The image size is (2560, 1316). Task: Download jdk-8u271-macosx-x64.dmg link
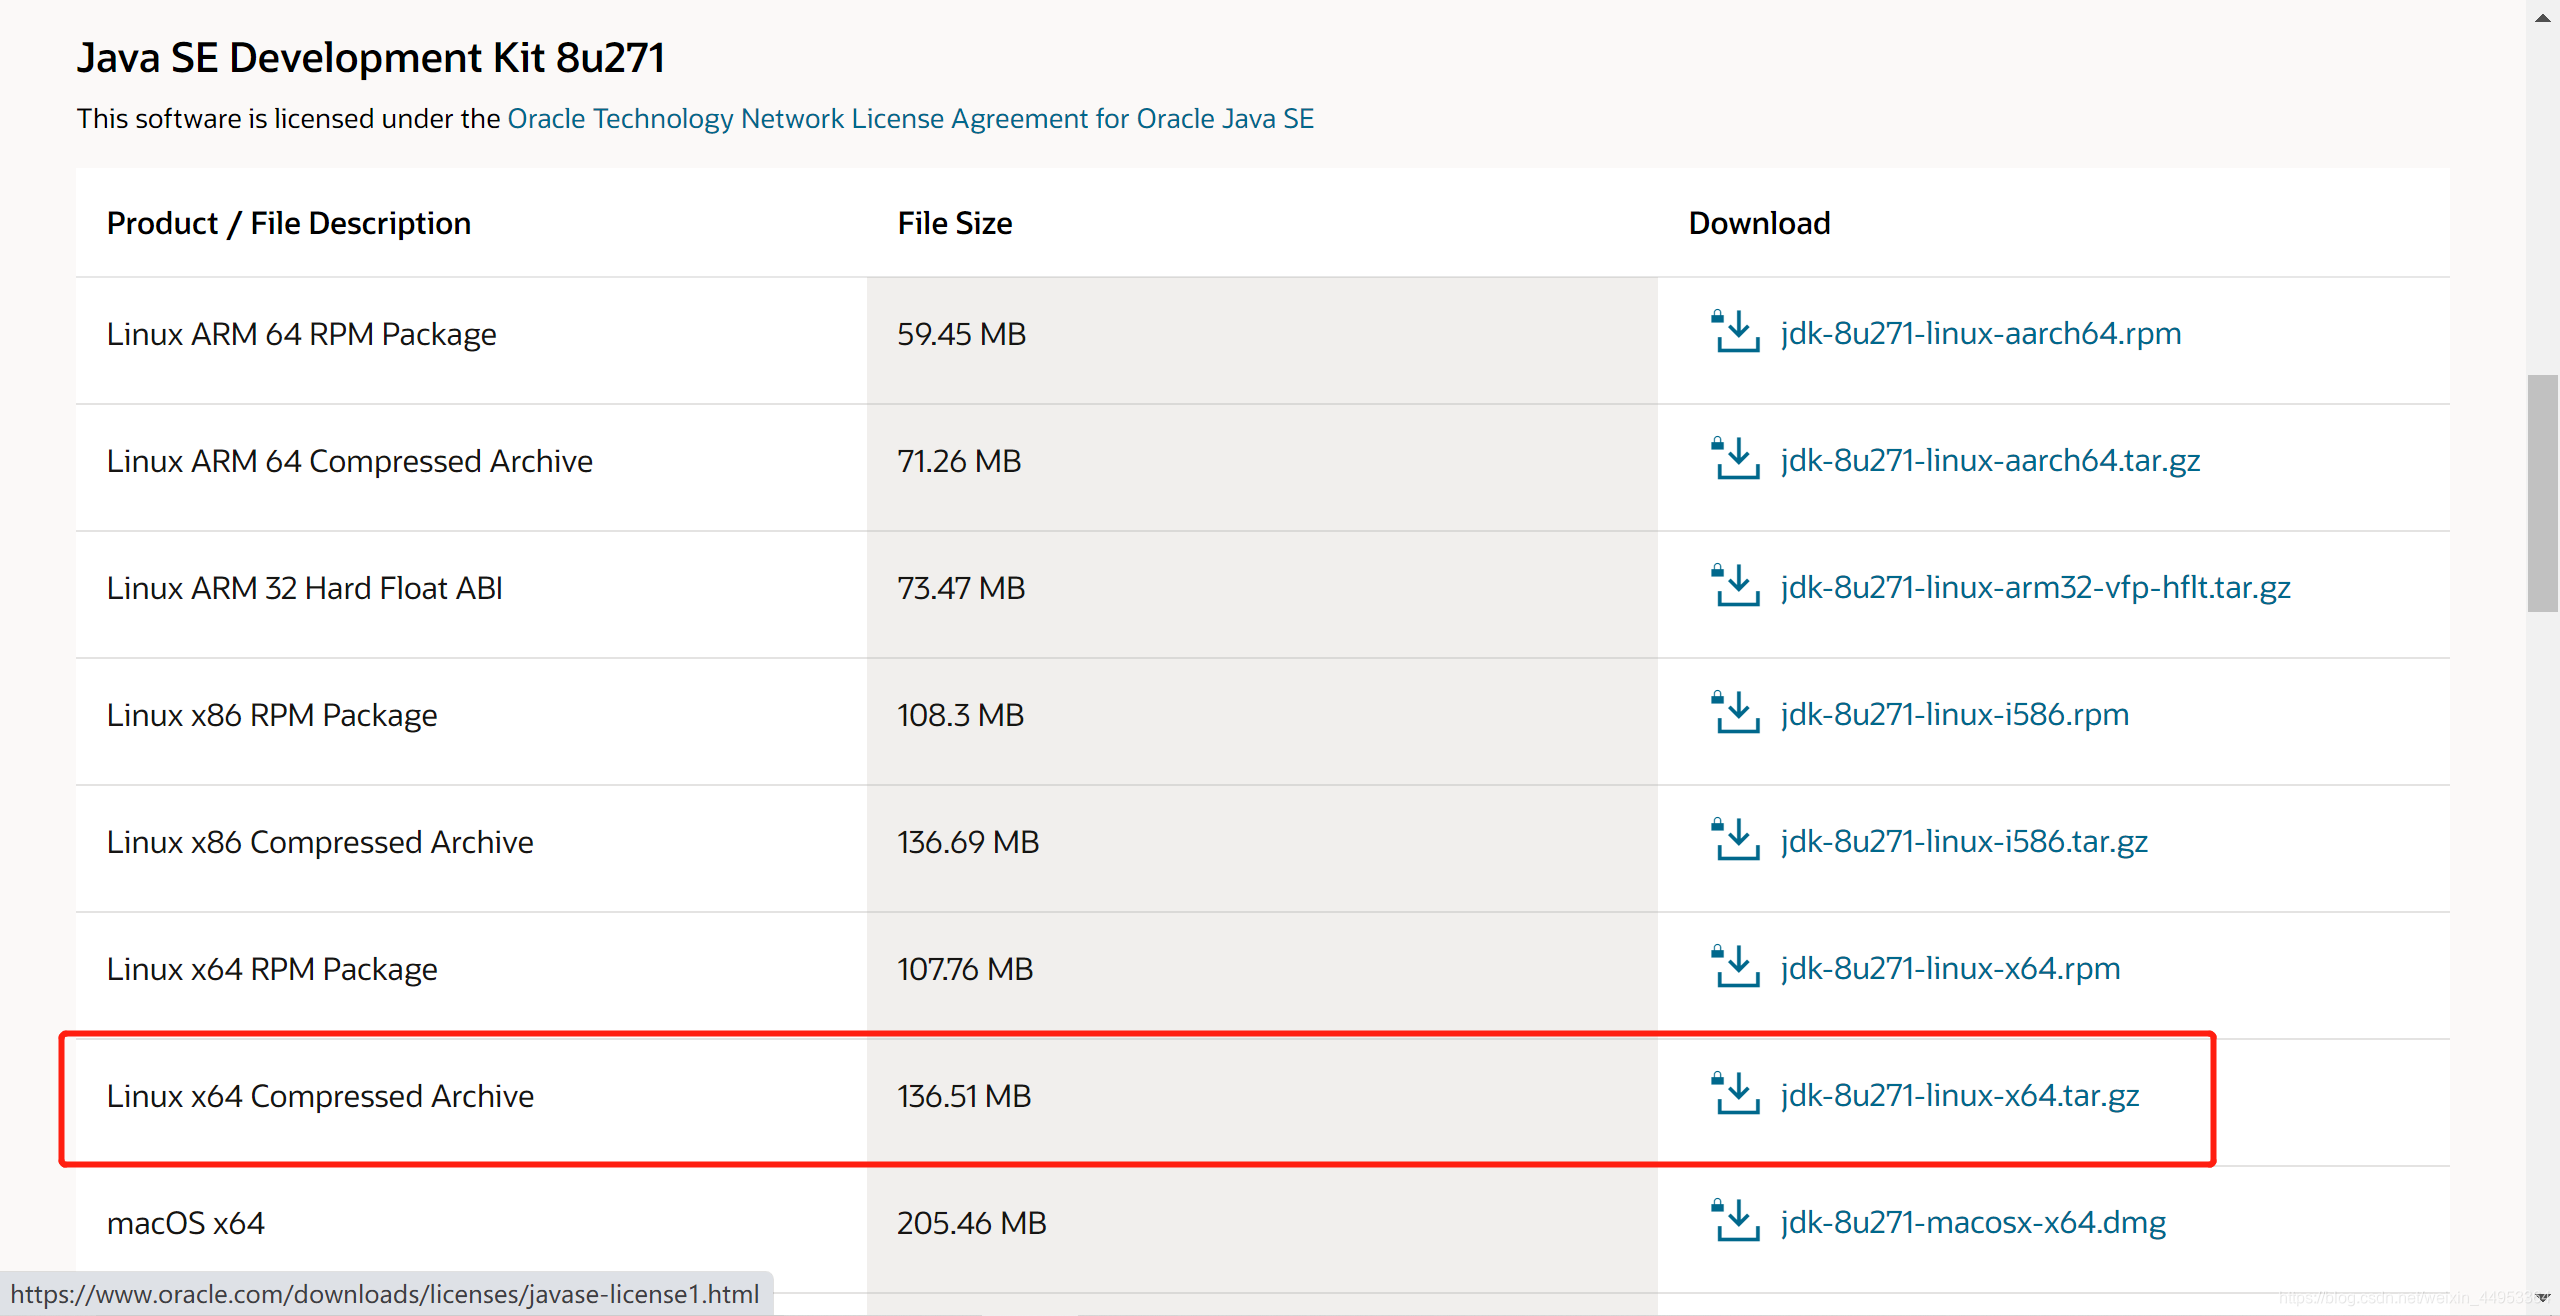coord(1973,1222)
